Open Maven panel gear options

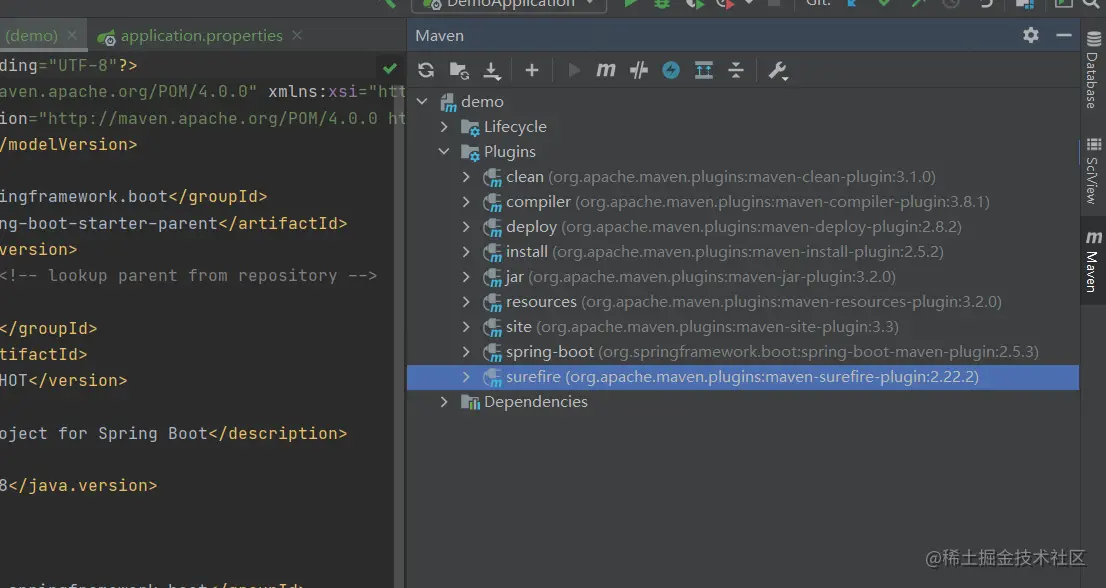coord(1031,35)
